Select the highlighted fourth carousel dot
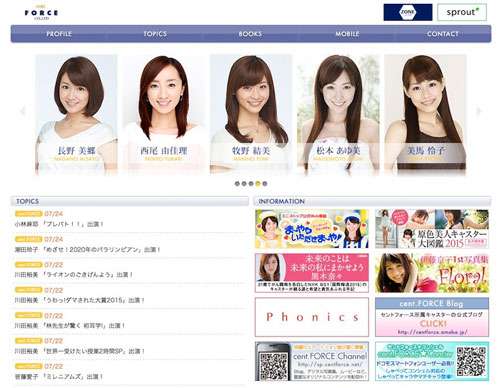Screen dimensions: 500x388 click(x=258, y=183)
